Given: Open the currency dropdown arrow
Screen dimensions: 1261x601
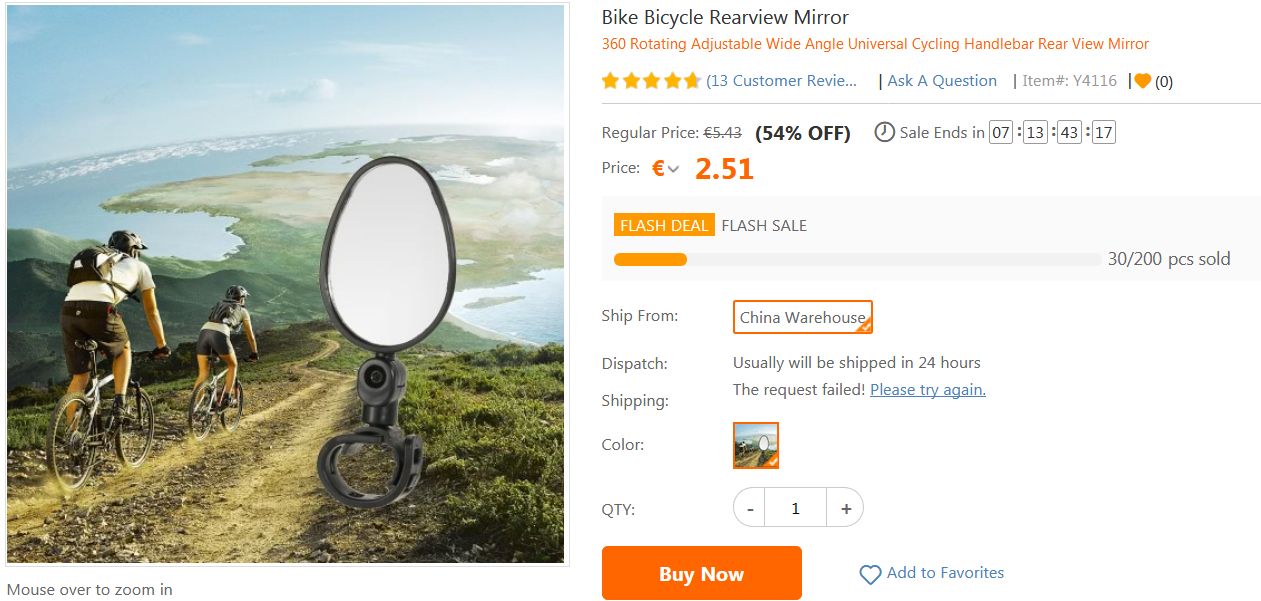Looking at the screenshot, I should pyautogui.click(x=674, y=170).
